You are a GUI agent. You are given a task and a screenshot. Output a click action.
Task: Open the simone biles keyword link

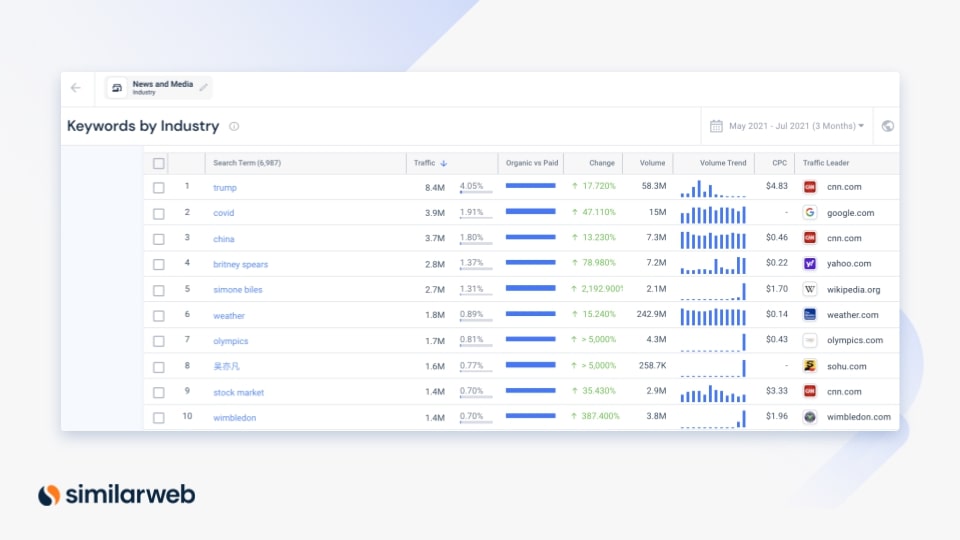(238, 290)
